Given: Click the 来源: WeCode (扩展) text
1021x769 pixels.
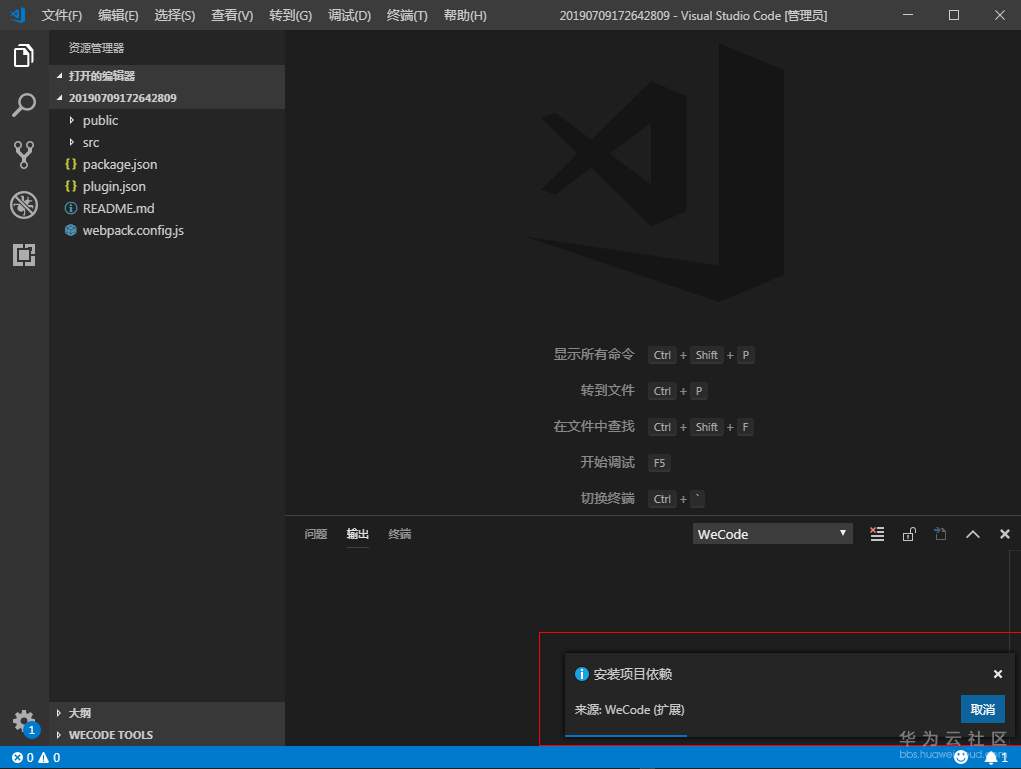Looking at the screenshot, I should [629, 710].
